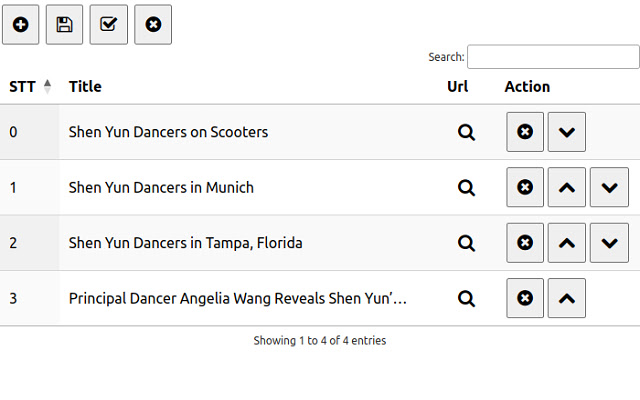
Task: Select title 'Principal Dancer Angelia Wang Reveals Shen Yun'
Action: [x=238, y=299]
